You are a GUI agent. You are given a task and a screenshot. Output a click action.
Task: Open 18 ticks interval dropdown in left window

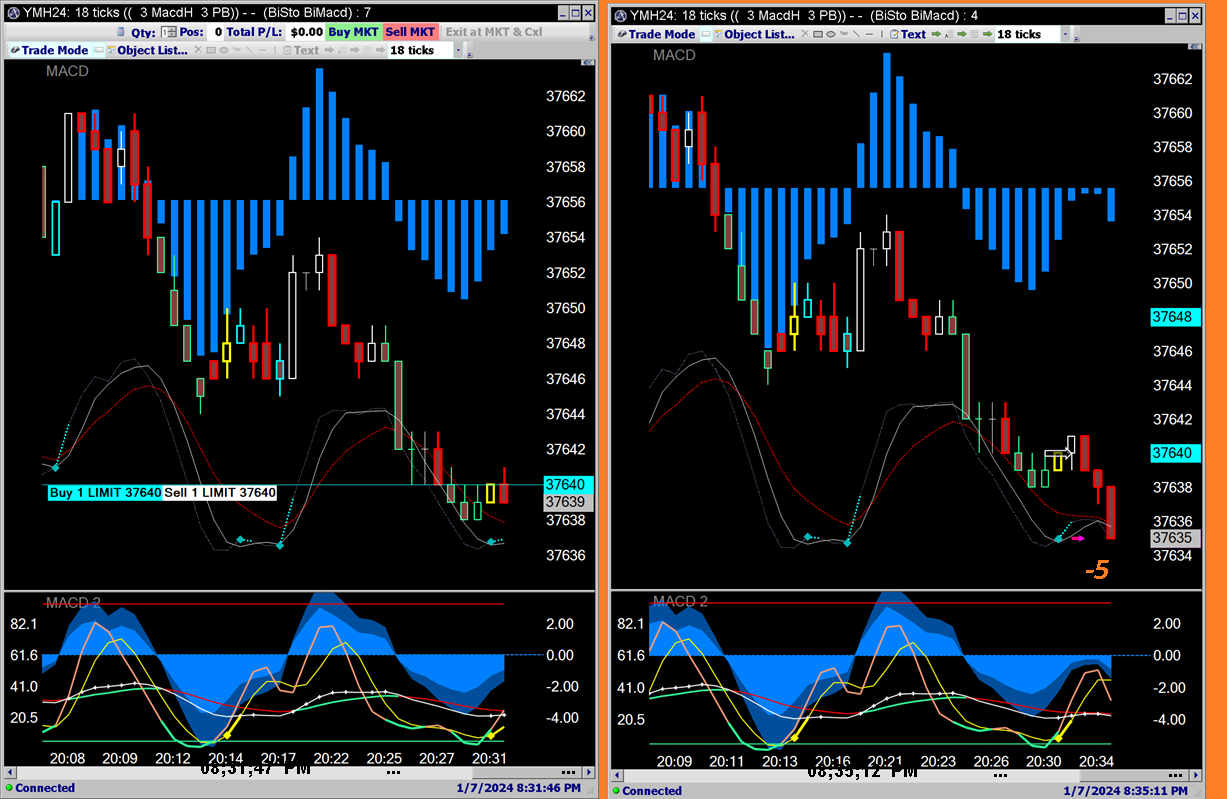coord(458,50)
